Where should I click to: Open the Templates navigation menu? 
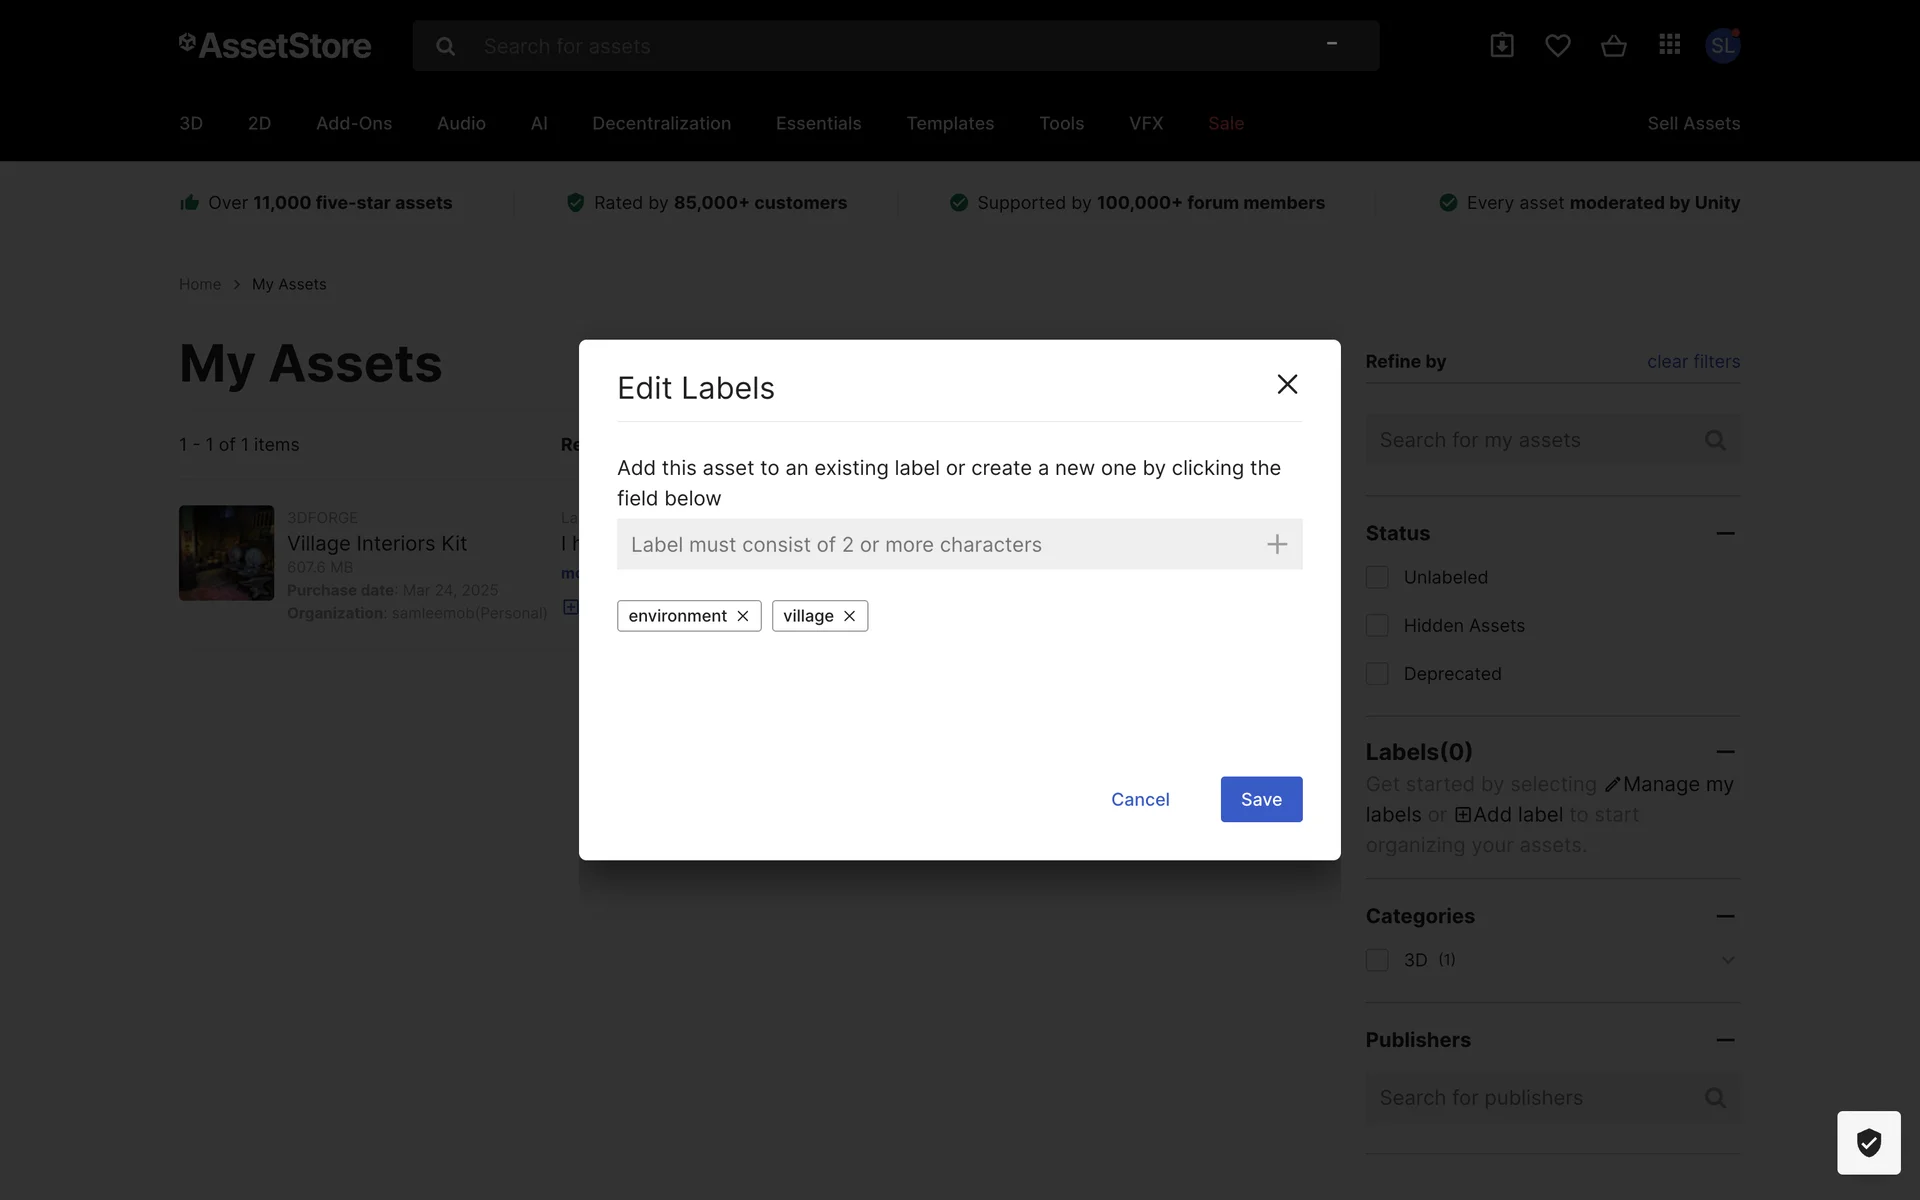(950, 123)
